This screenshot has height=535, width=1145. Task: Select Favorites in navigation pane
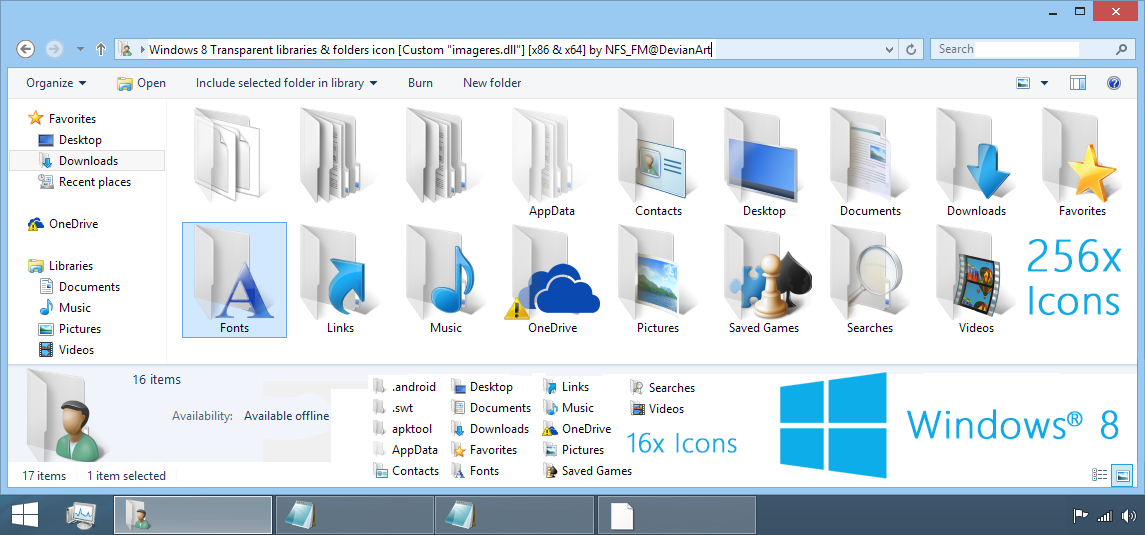(62, 118)
